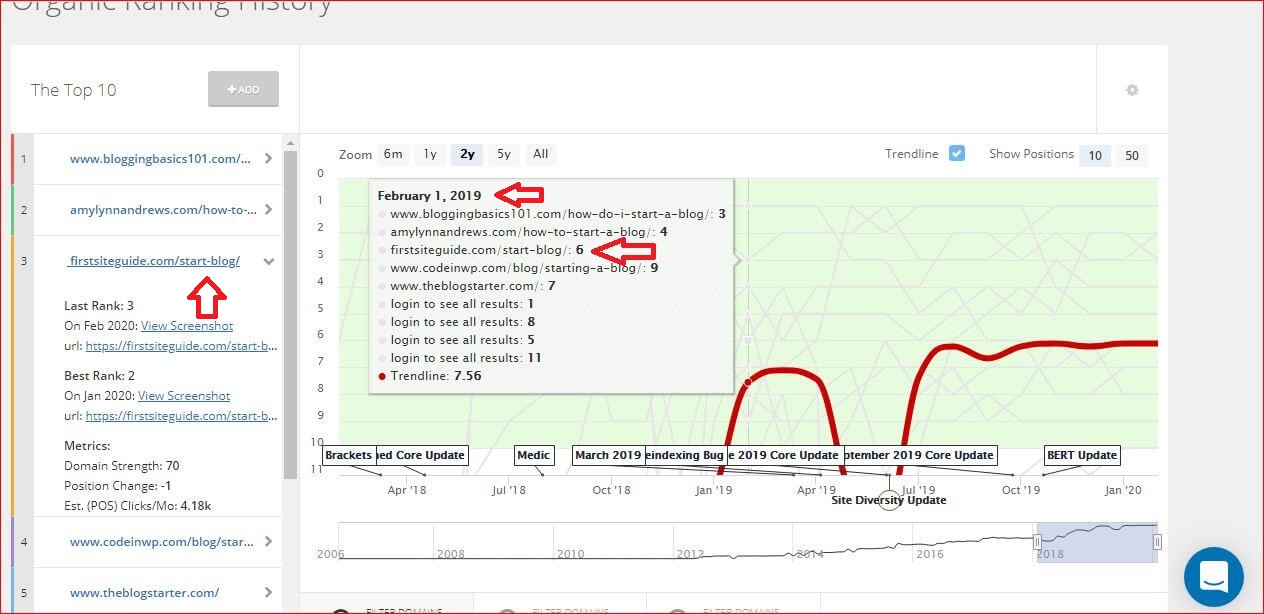This screenshot has height=614, width=1264.
Task: Click Trendline: 7.56 tooltip entry
Action: click(430, 376)
